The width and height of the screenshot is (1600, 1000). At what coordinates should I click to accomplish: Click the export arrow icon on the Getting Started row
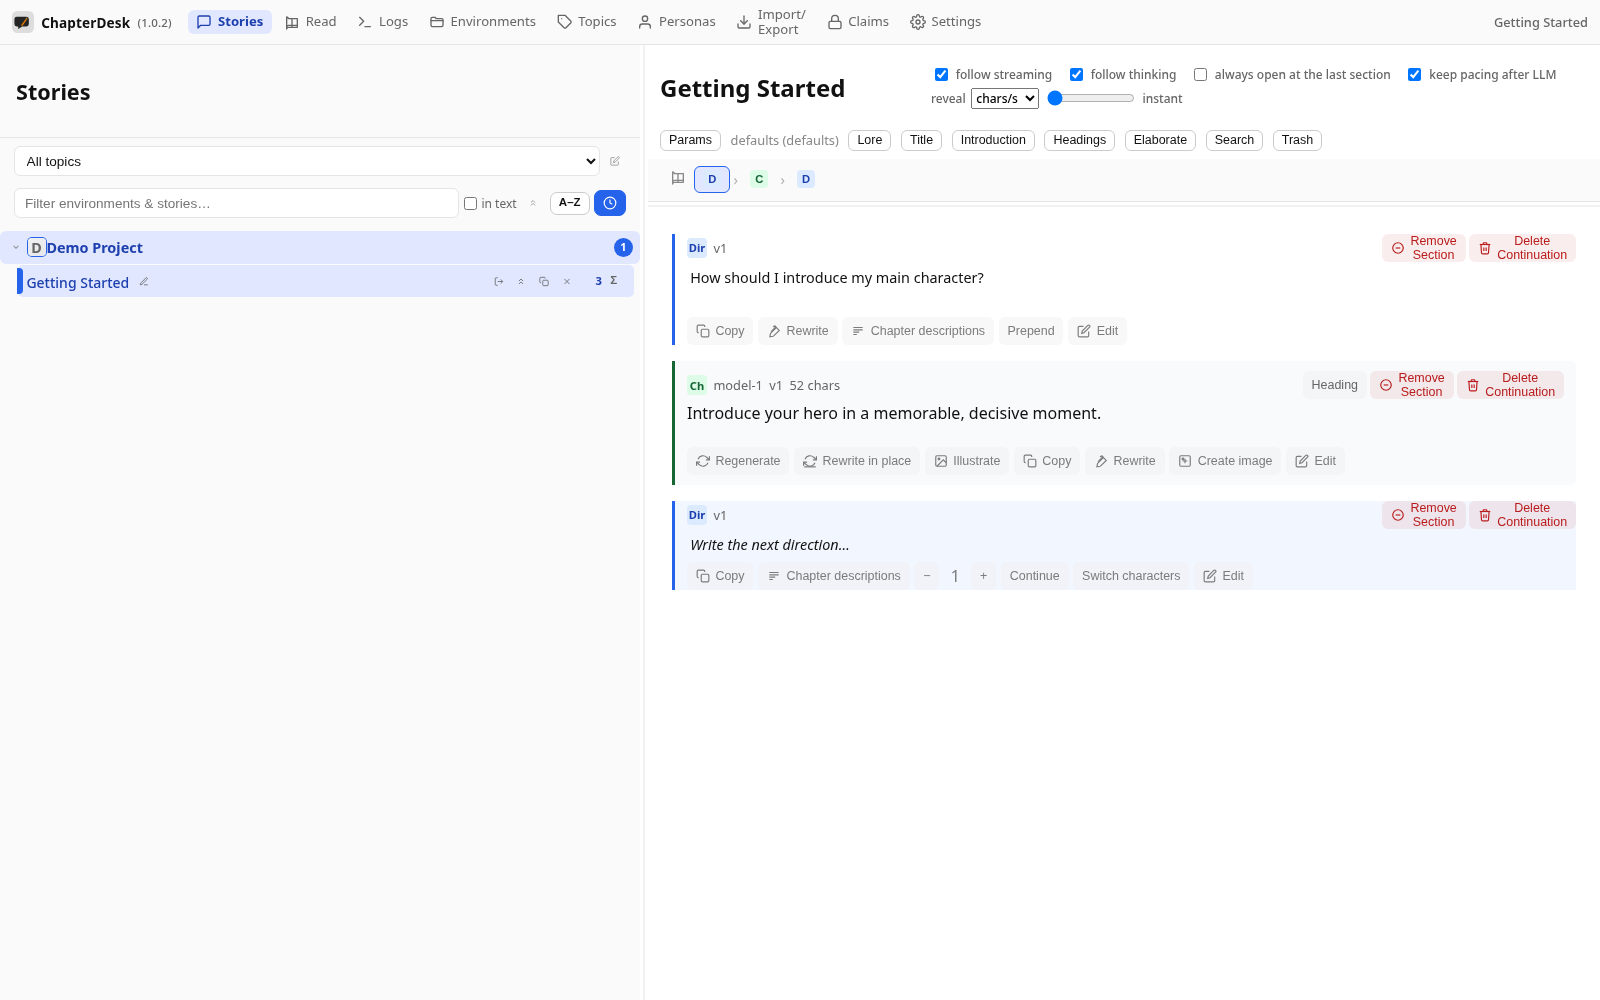[x=499, y=282]
